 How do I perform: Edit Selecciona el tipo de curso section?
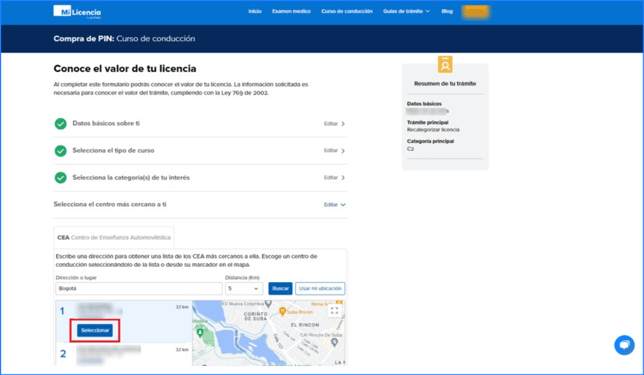(x=334, y=151)
